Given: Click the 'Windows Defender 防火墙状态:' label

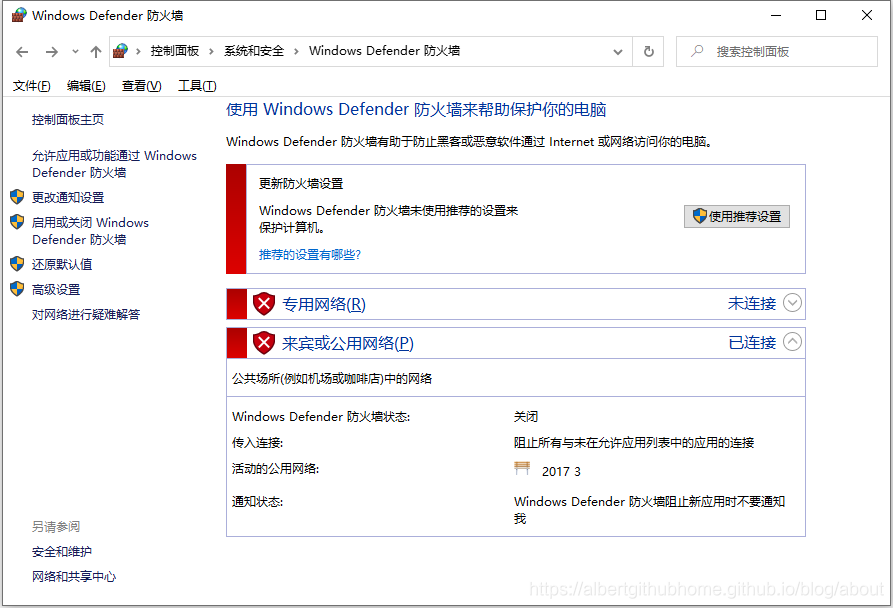Looking at the screenshot, I should click(321, 417).
